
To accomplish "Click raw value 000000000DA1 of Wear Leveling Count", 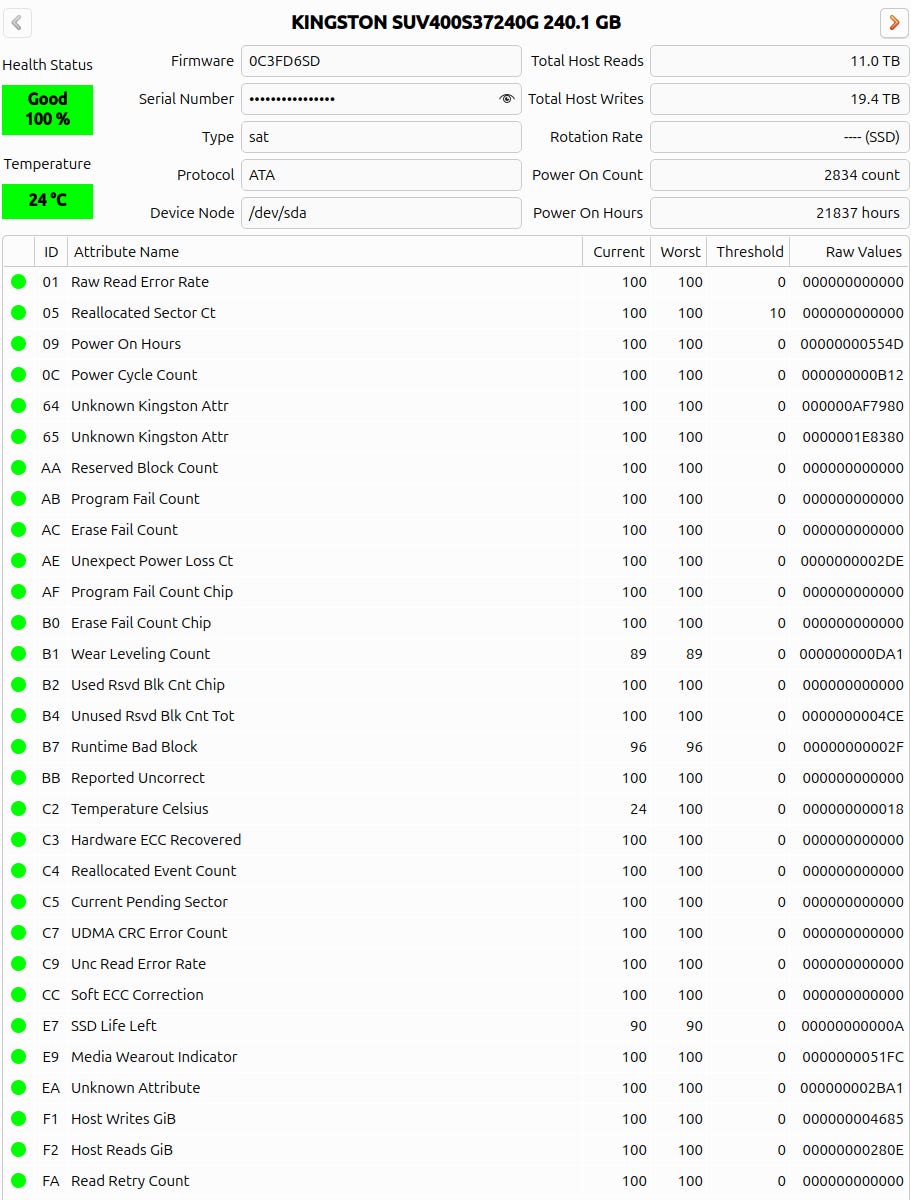I will (x=853, y=654).
